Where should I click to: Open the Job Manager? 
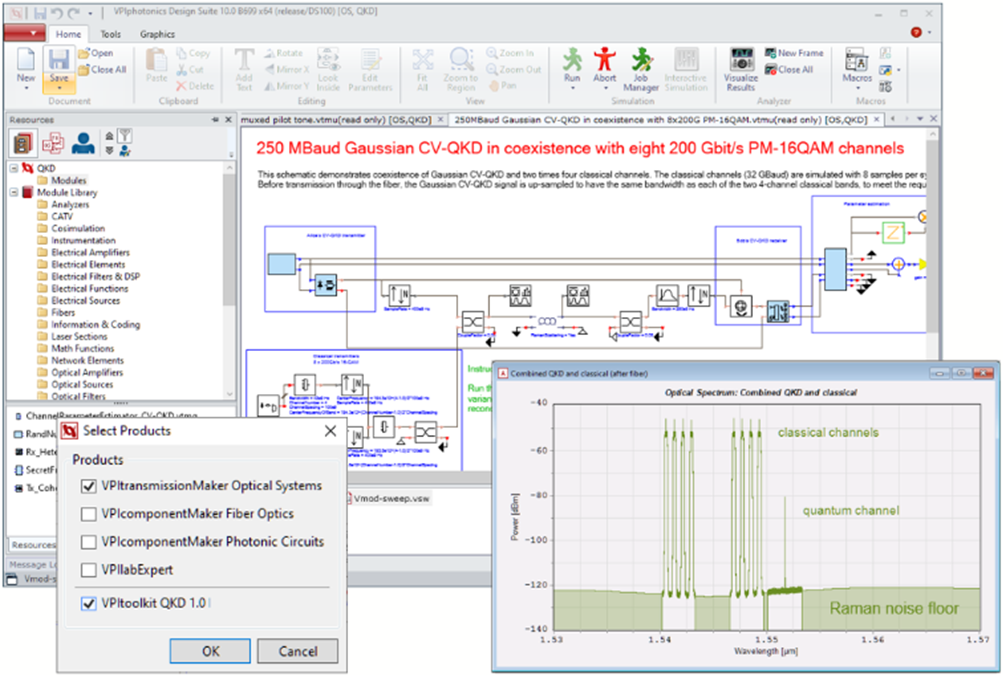pos(641,69)
